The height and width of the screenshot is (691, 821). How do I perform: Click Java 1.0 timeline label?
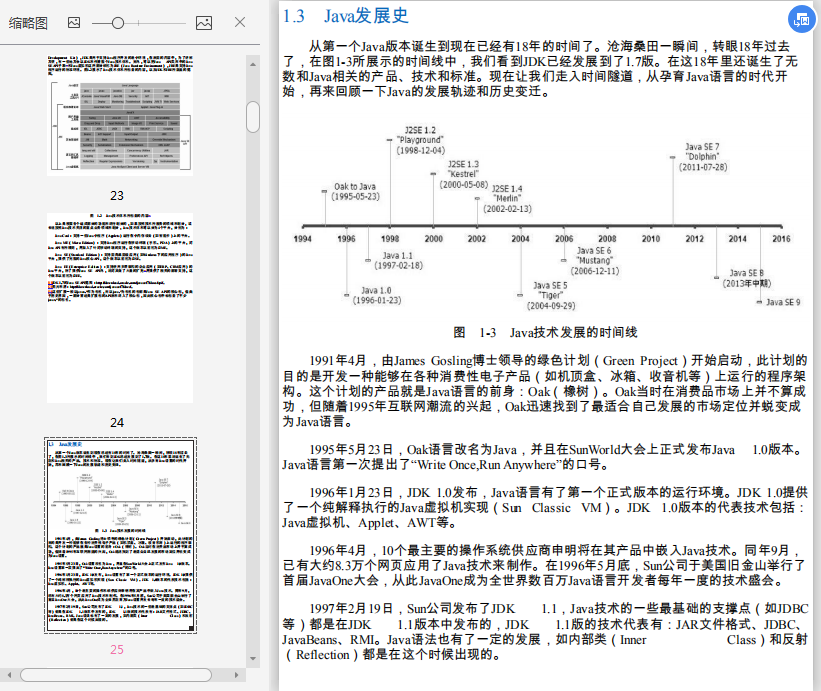pyautogui.click(x=376, y=295)
